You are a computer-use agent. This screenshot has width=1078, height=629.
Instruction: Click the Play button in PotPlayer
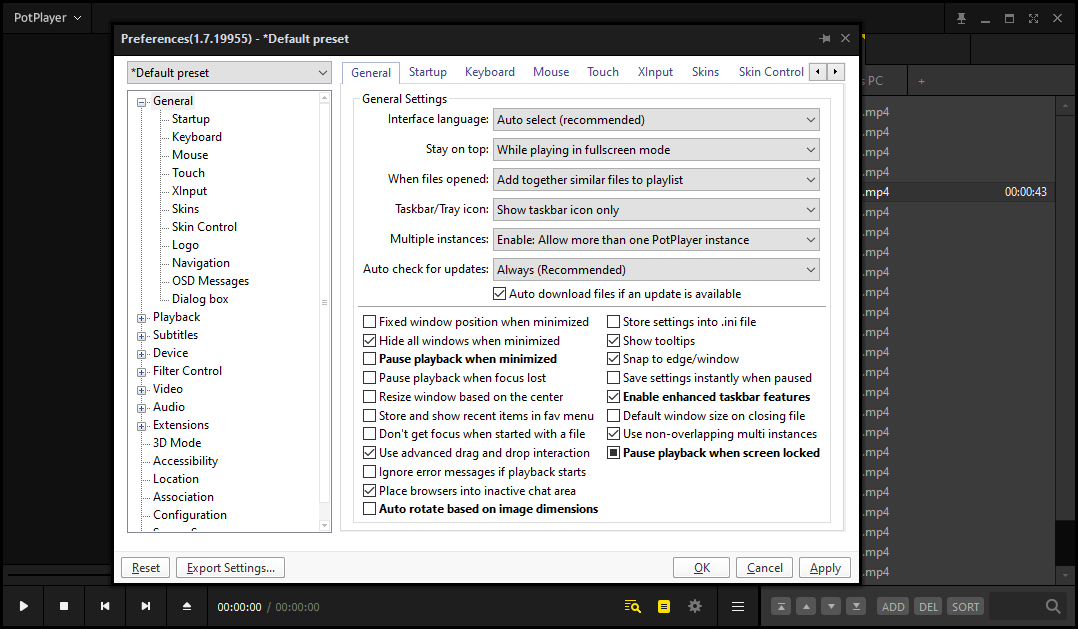coord(23,606)
